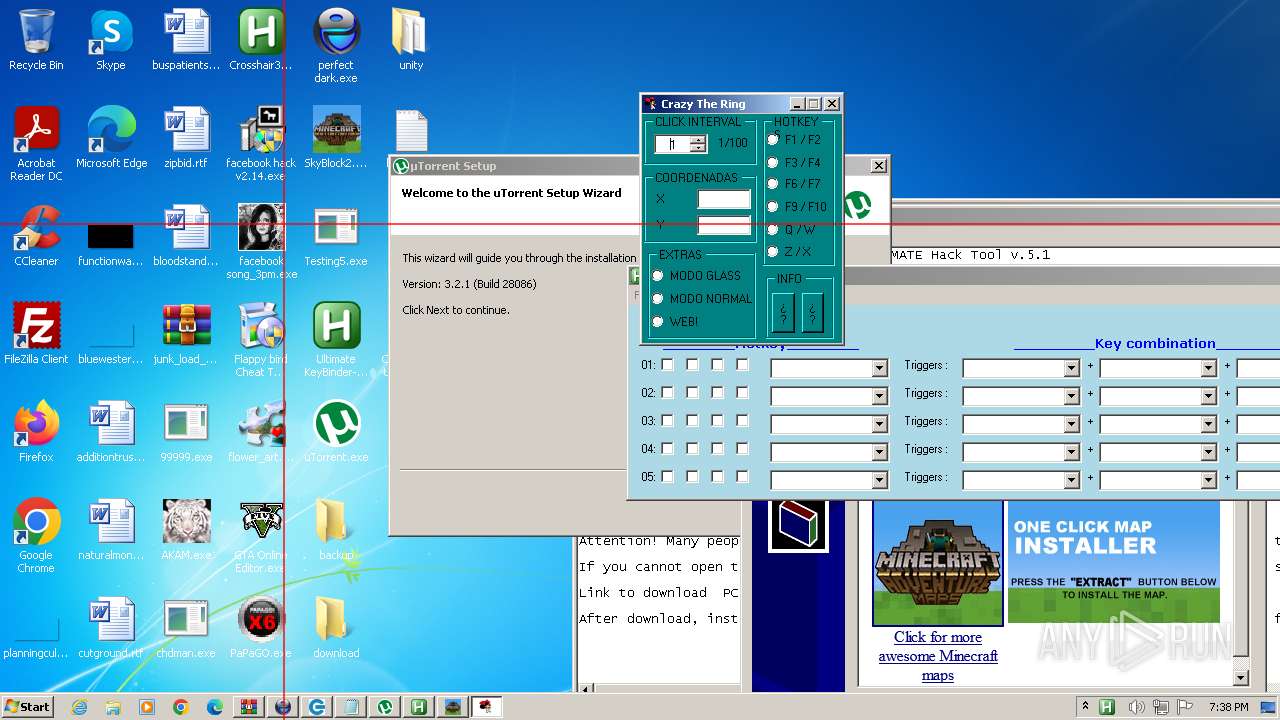Viewport: 1280px width, 720px height.
Task: Launch Skype from the desktop
Action: coord(110,41)
